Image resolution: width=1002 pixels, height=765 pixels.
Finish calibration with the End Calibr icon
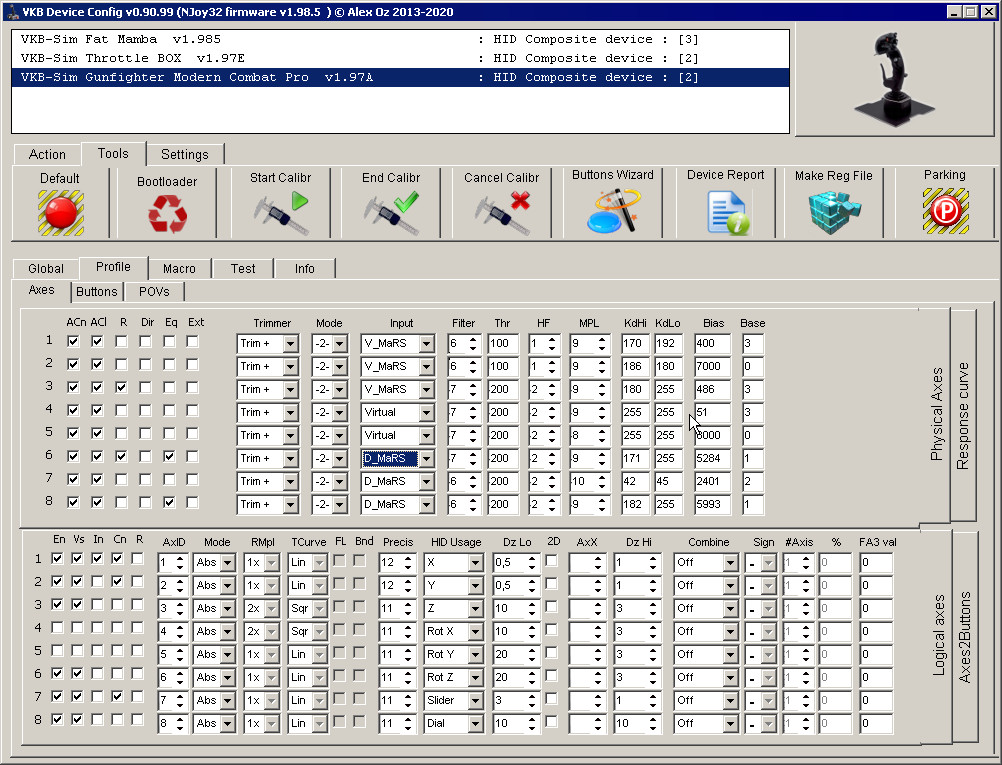coord(391,212)
